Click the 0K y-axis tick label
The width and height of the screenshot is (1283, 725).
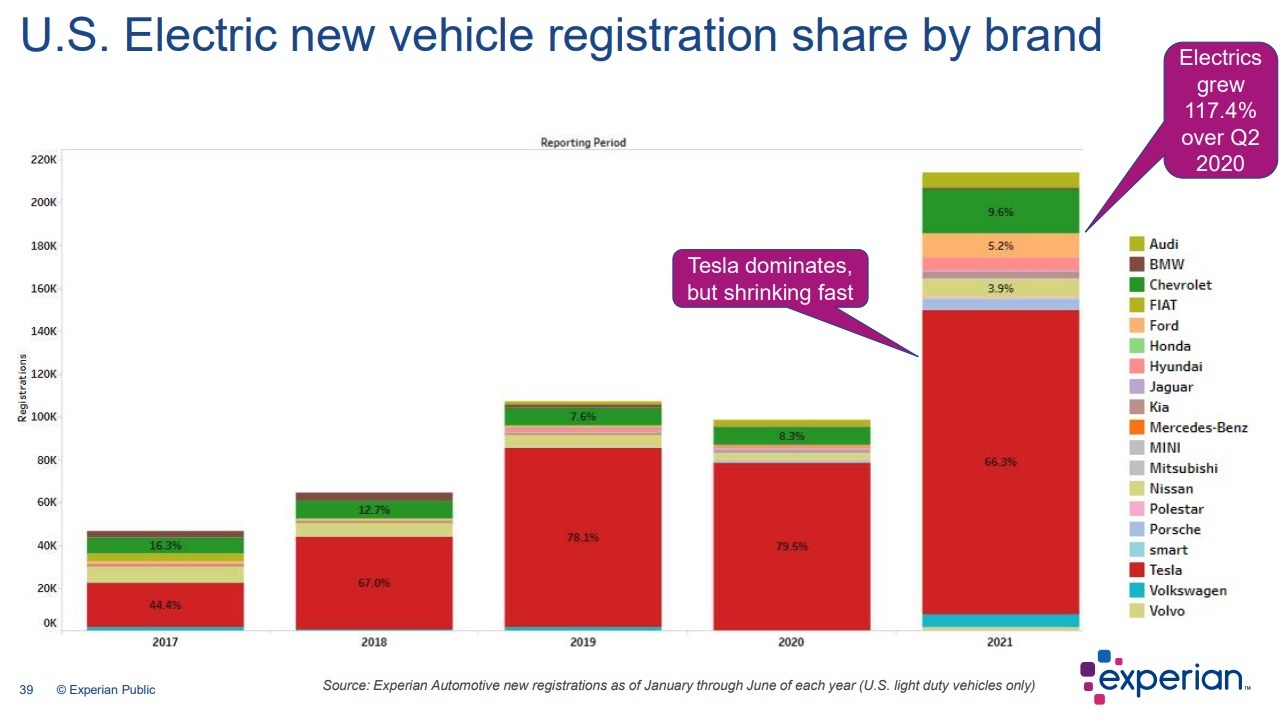click(x=50, y=623)
